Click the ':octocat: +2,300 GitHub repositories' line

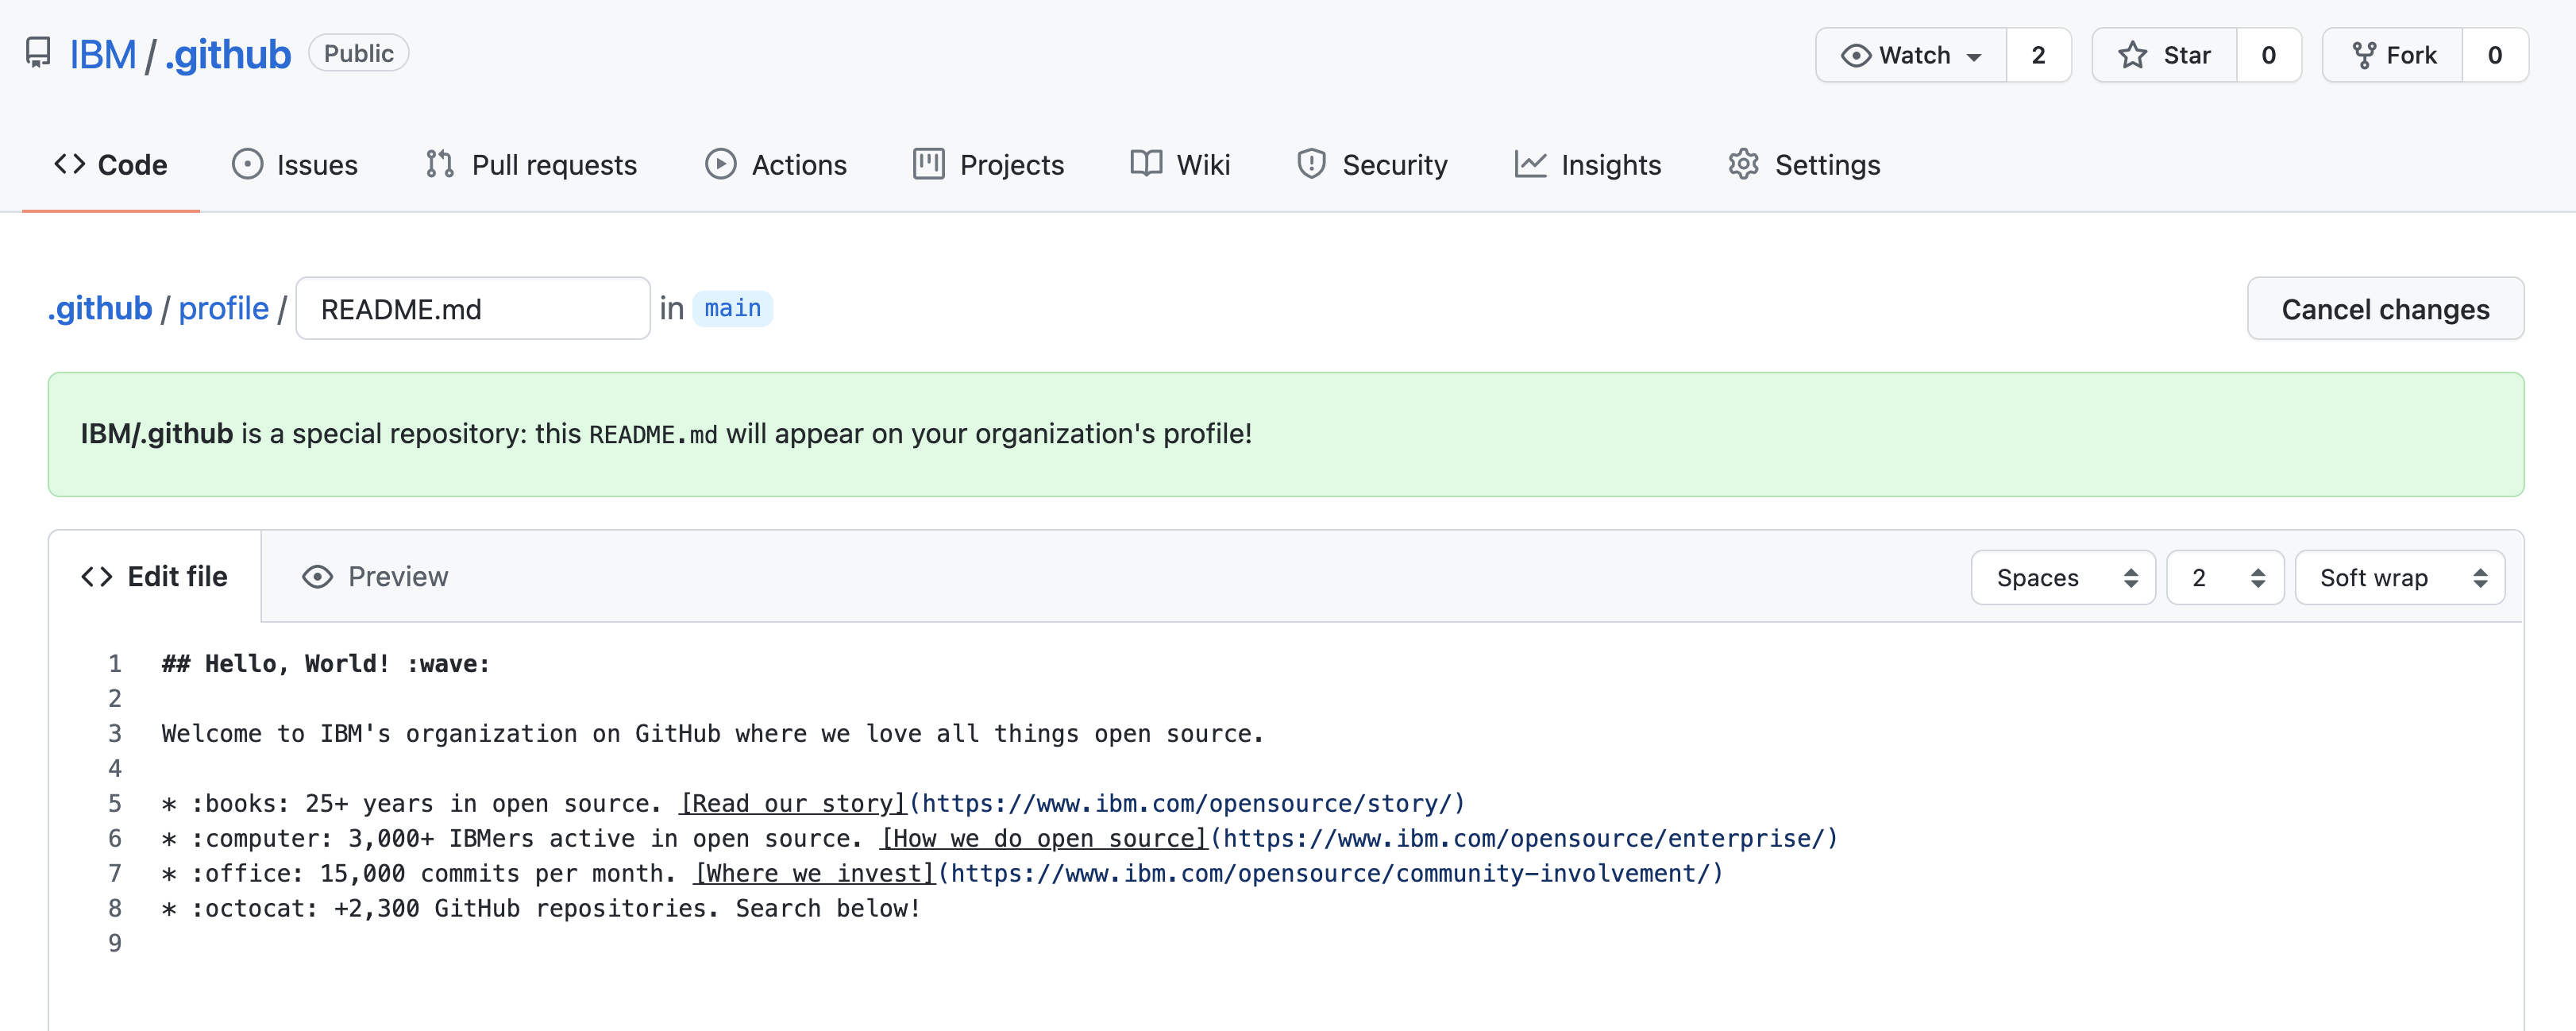point(541,909)
